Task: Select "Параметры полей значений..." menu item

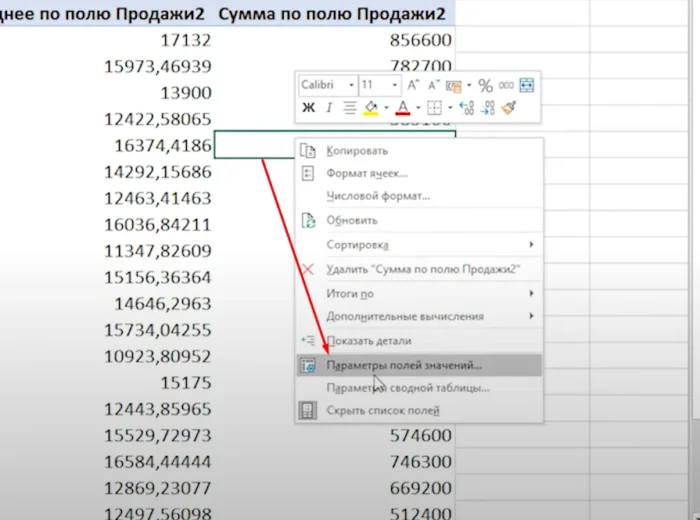Action: tap(404, 366)
